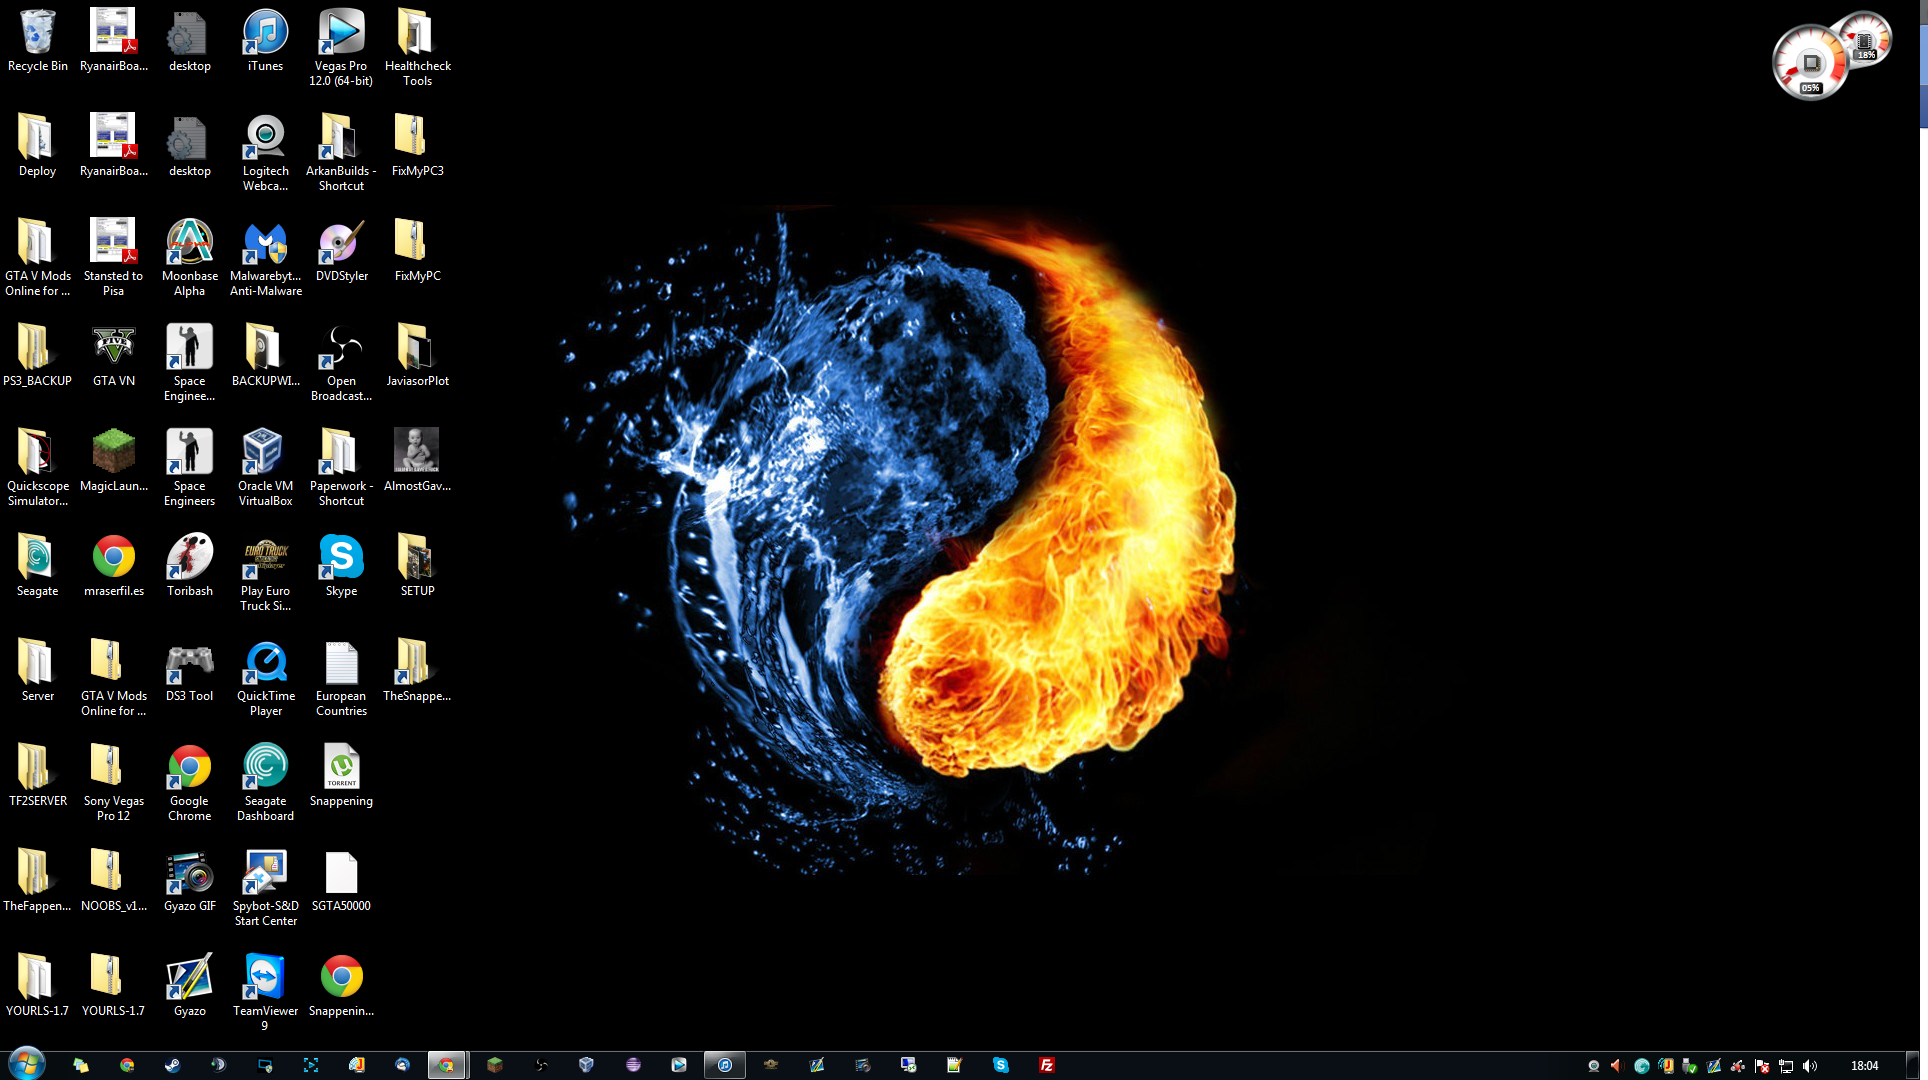Launch iTunes from the desktop
Image resolution: width=1928 pixels, height=1080 pixels.
[x=265, y=34]
